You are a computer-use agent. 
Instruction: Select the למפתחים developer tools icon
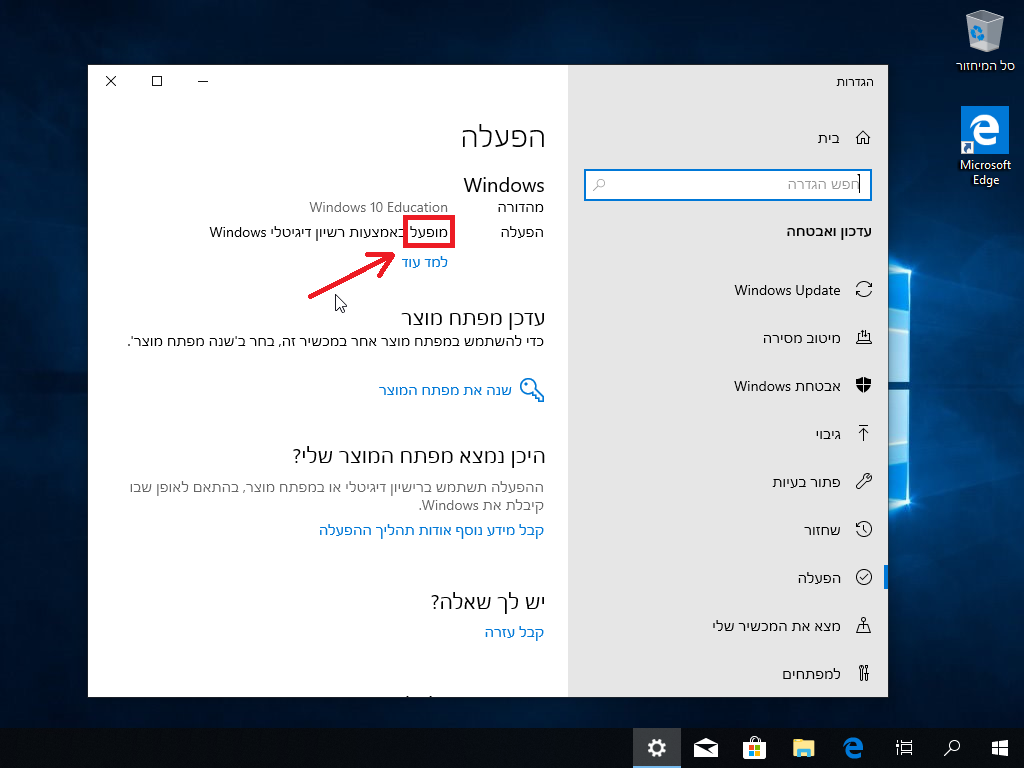(863, 673)
